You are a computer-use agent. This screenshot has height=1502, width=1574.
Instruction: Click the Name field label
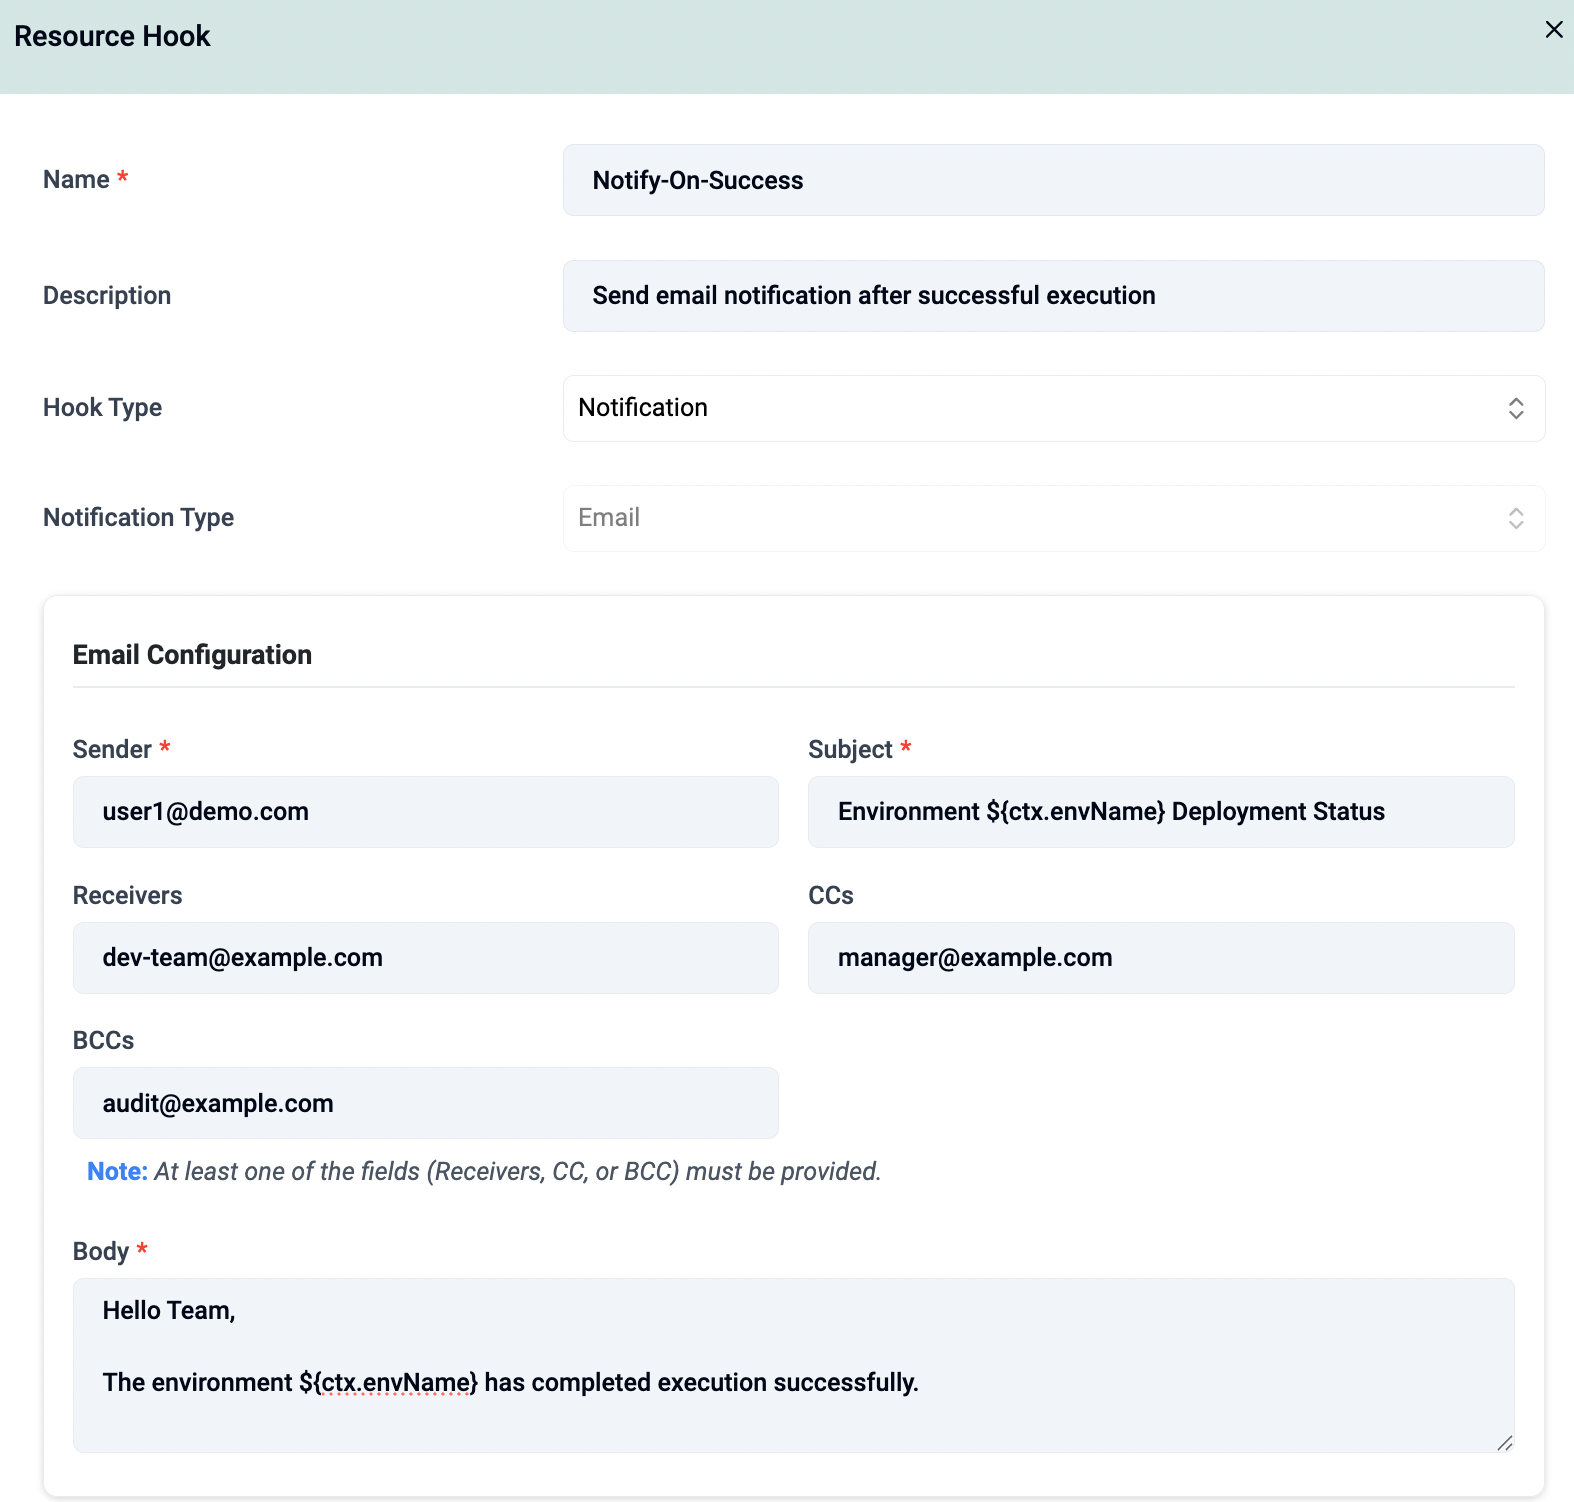[x=76, y=180]
